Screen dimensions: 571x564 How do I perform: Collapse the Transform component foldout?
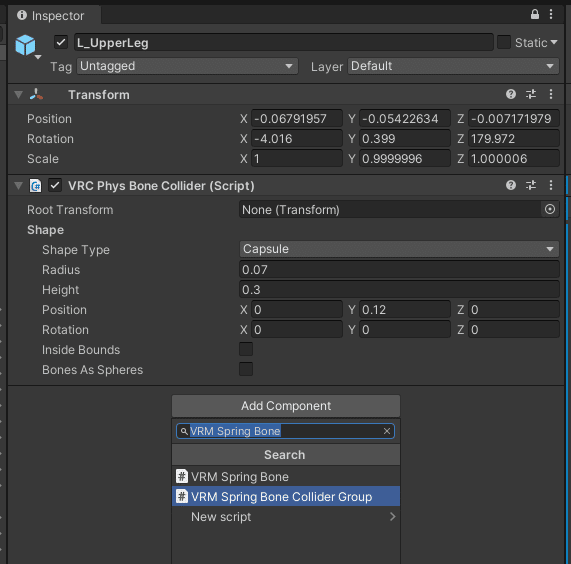18,95
